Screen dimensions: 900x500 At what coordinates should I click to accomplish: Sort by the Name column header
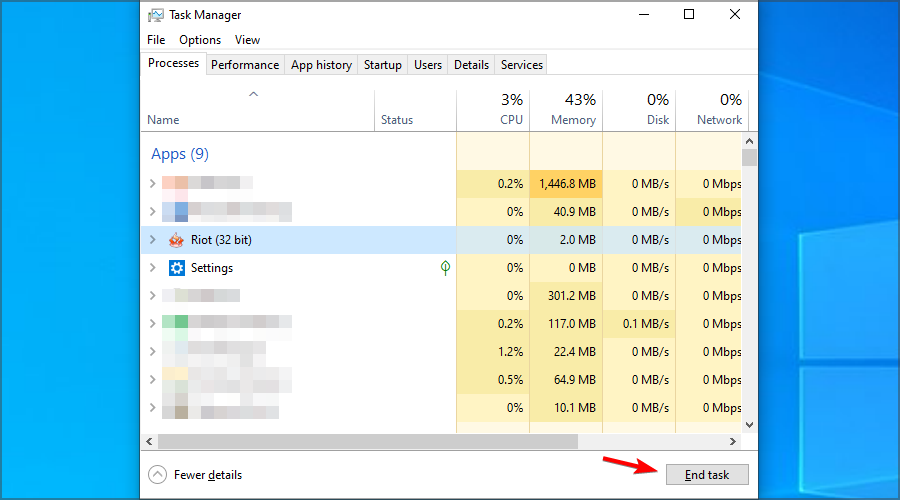pos(258,111)
